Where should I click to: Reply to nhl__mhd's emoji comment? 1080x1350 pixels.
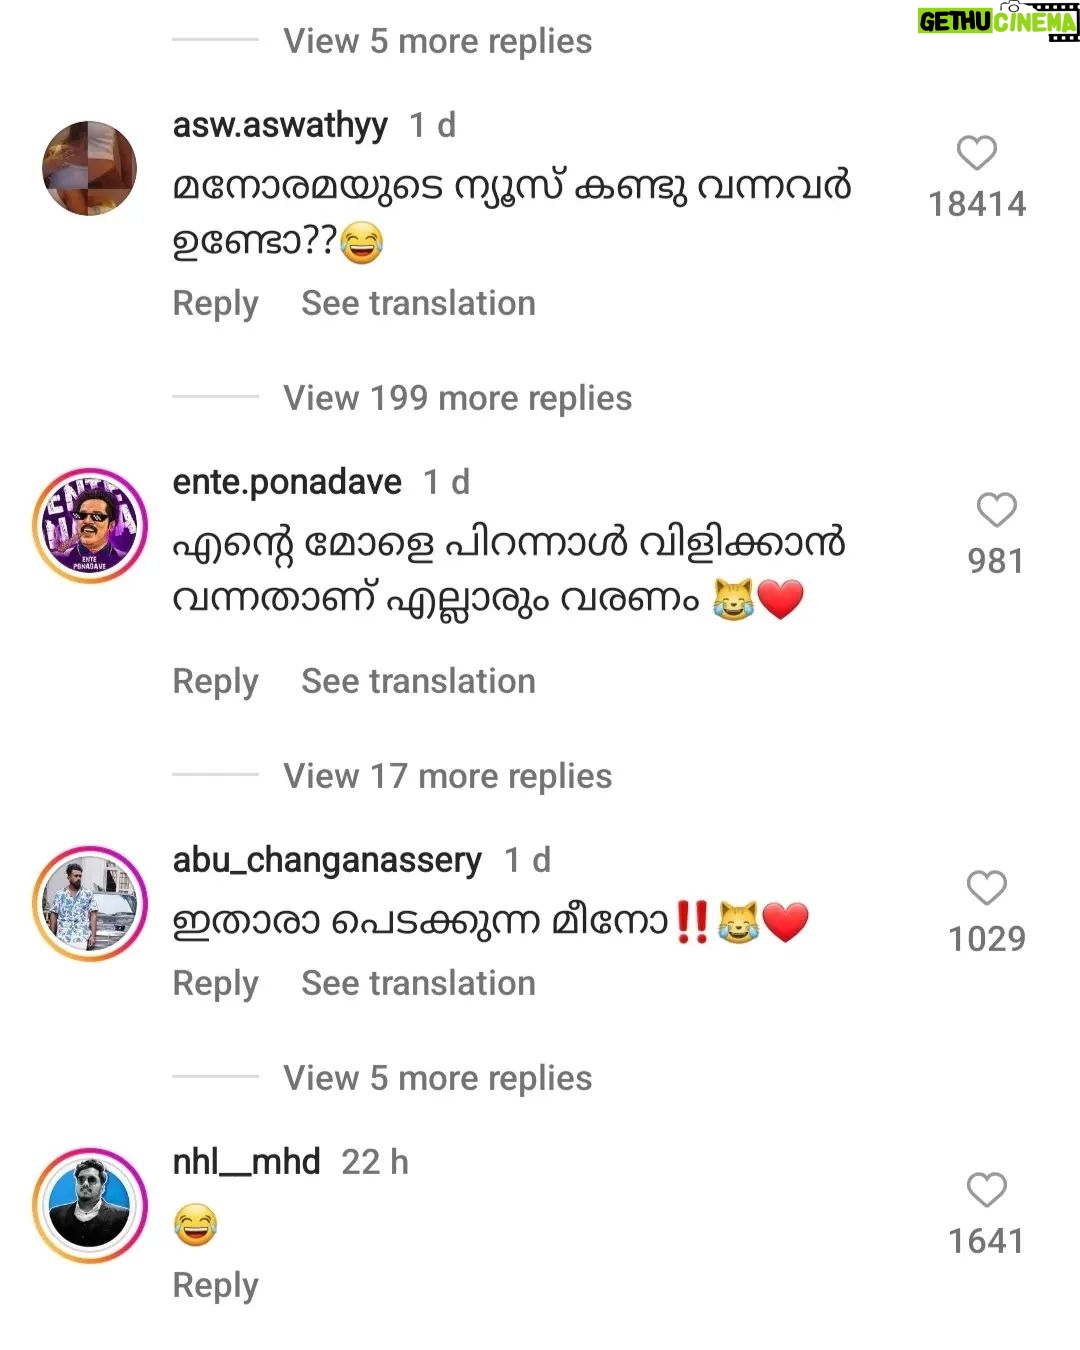click(215, 1286)
